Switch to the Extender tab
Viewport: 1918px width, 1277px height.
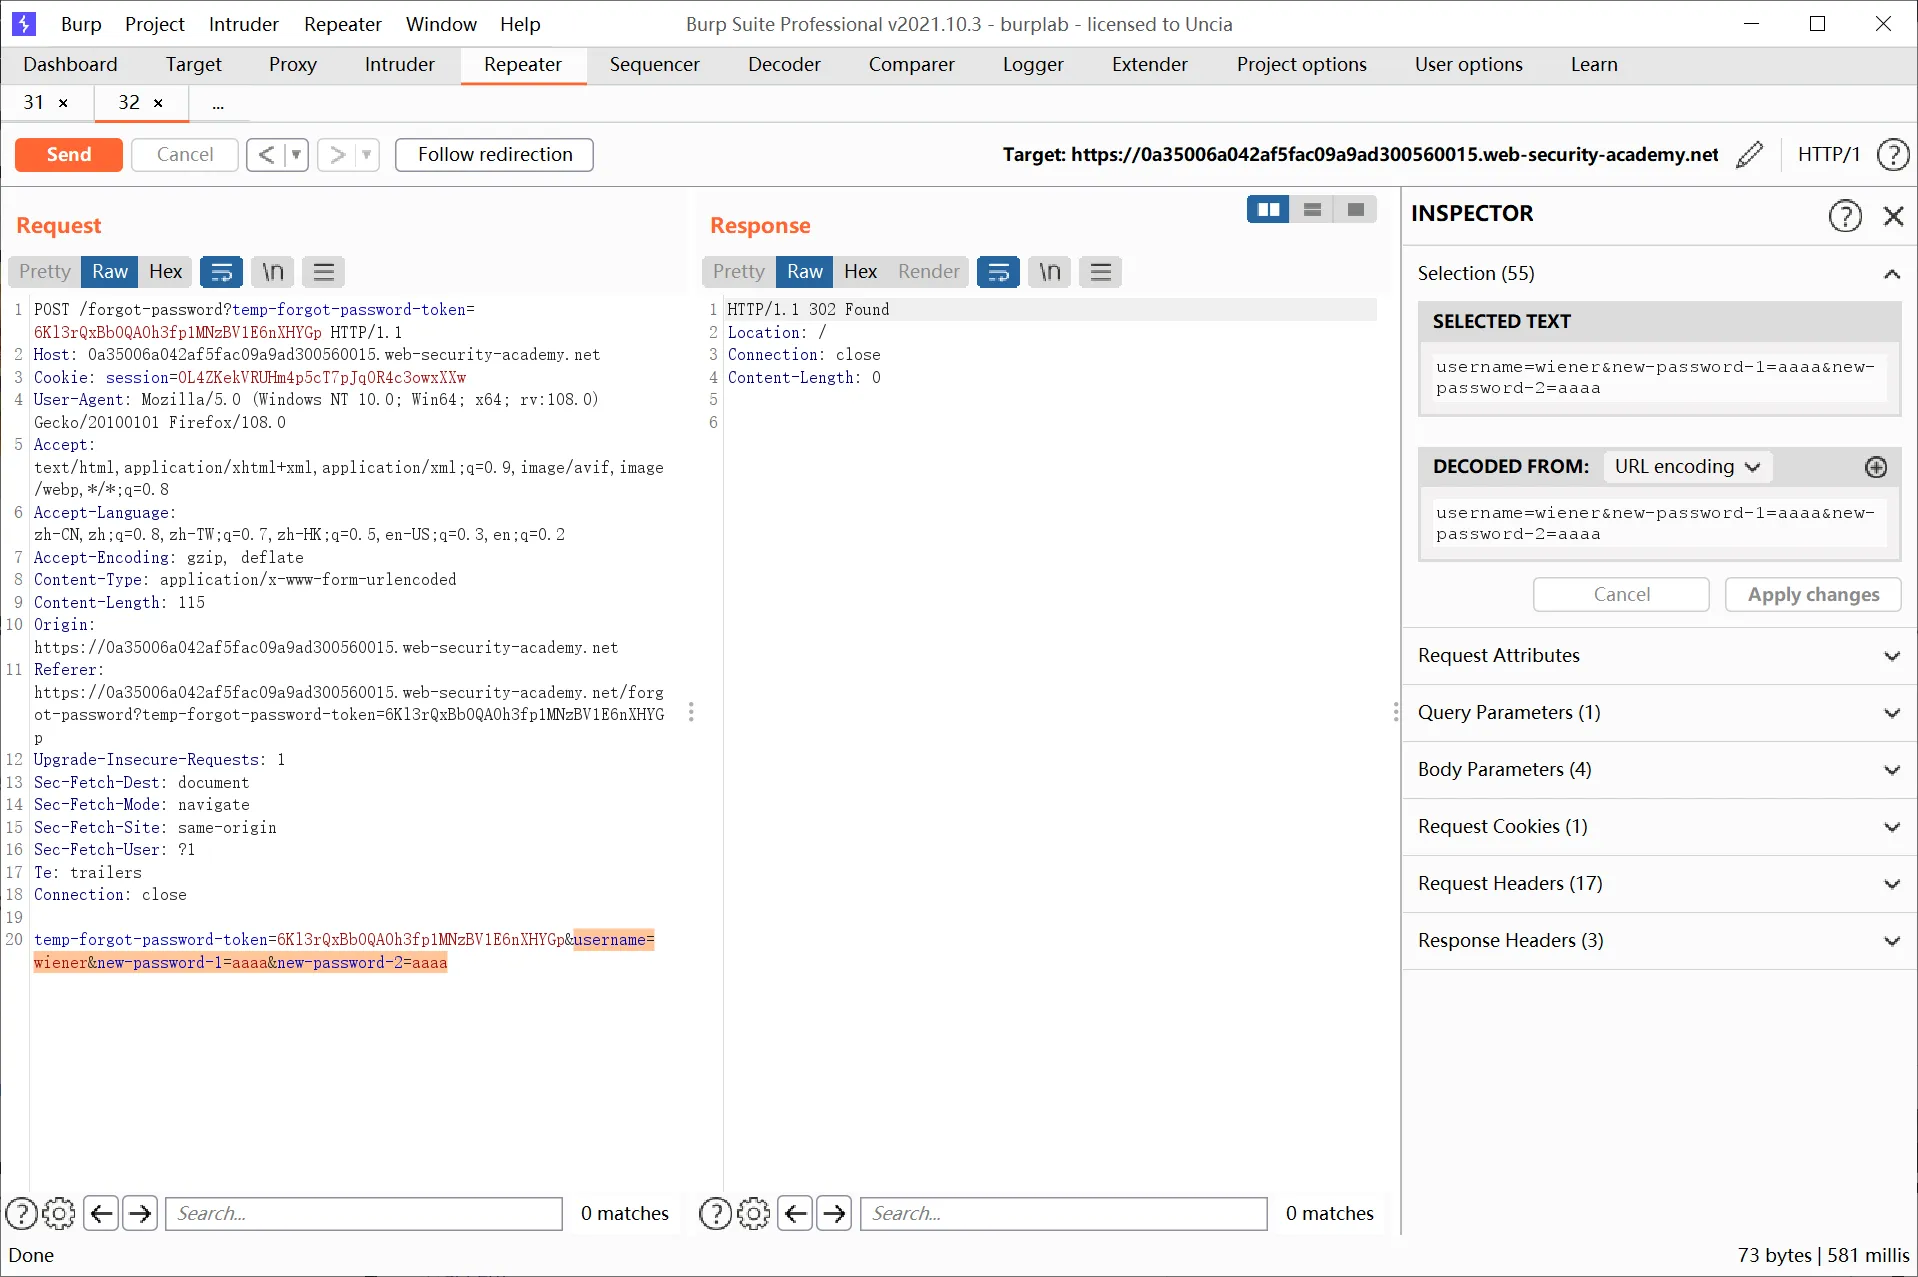tap(1150, 65)
